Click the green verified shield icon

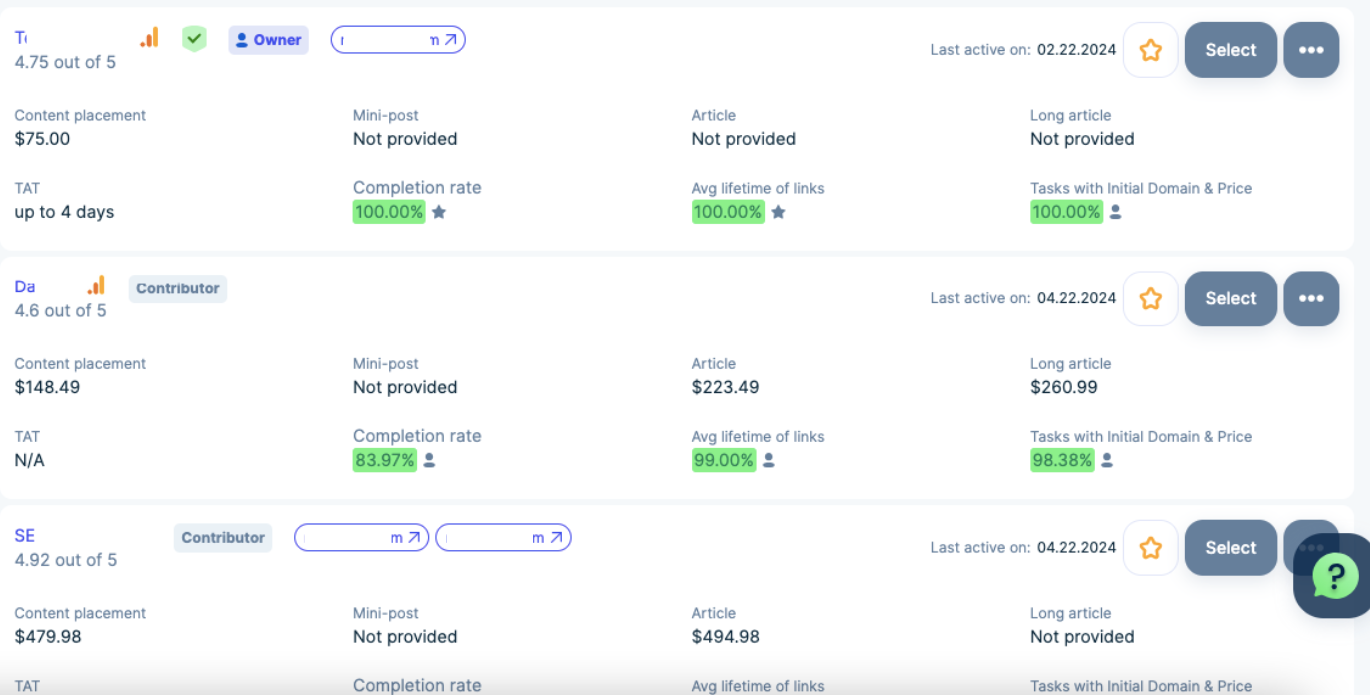[x=194, y=39]
